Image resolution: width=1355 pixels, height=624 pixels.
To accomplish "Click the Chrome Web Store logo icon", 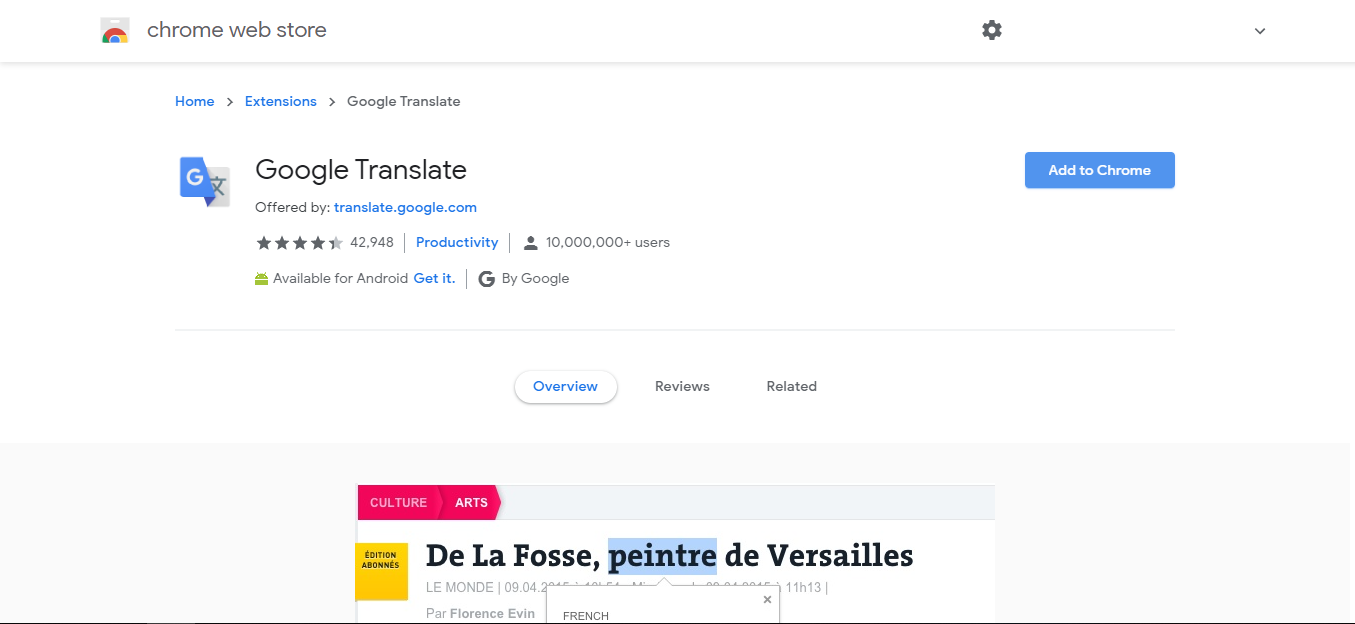I will (115, 31).
